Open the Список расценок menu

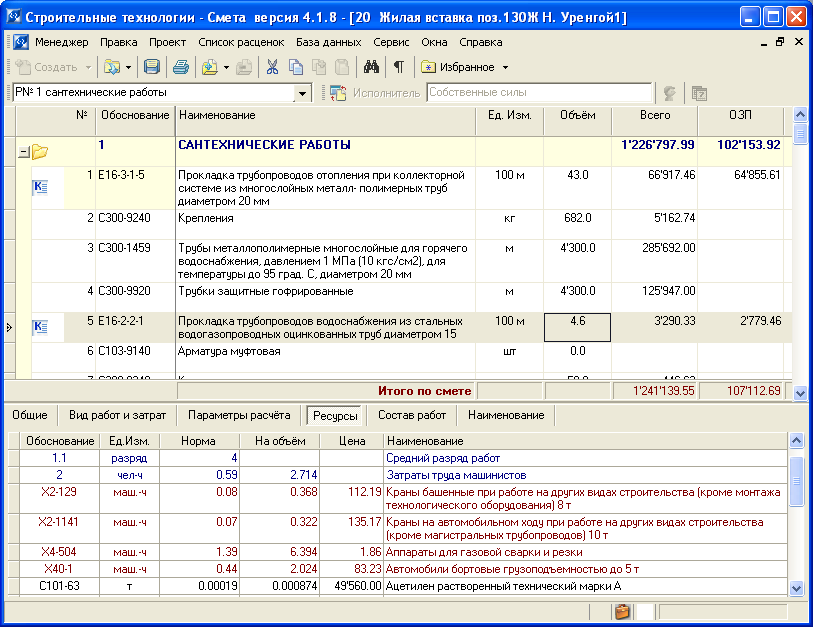pos(241,42)
